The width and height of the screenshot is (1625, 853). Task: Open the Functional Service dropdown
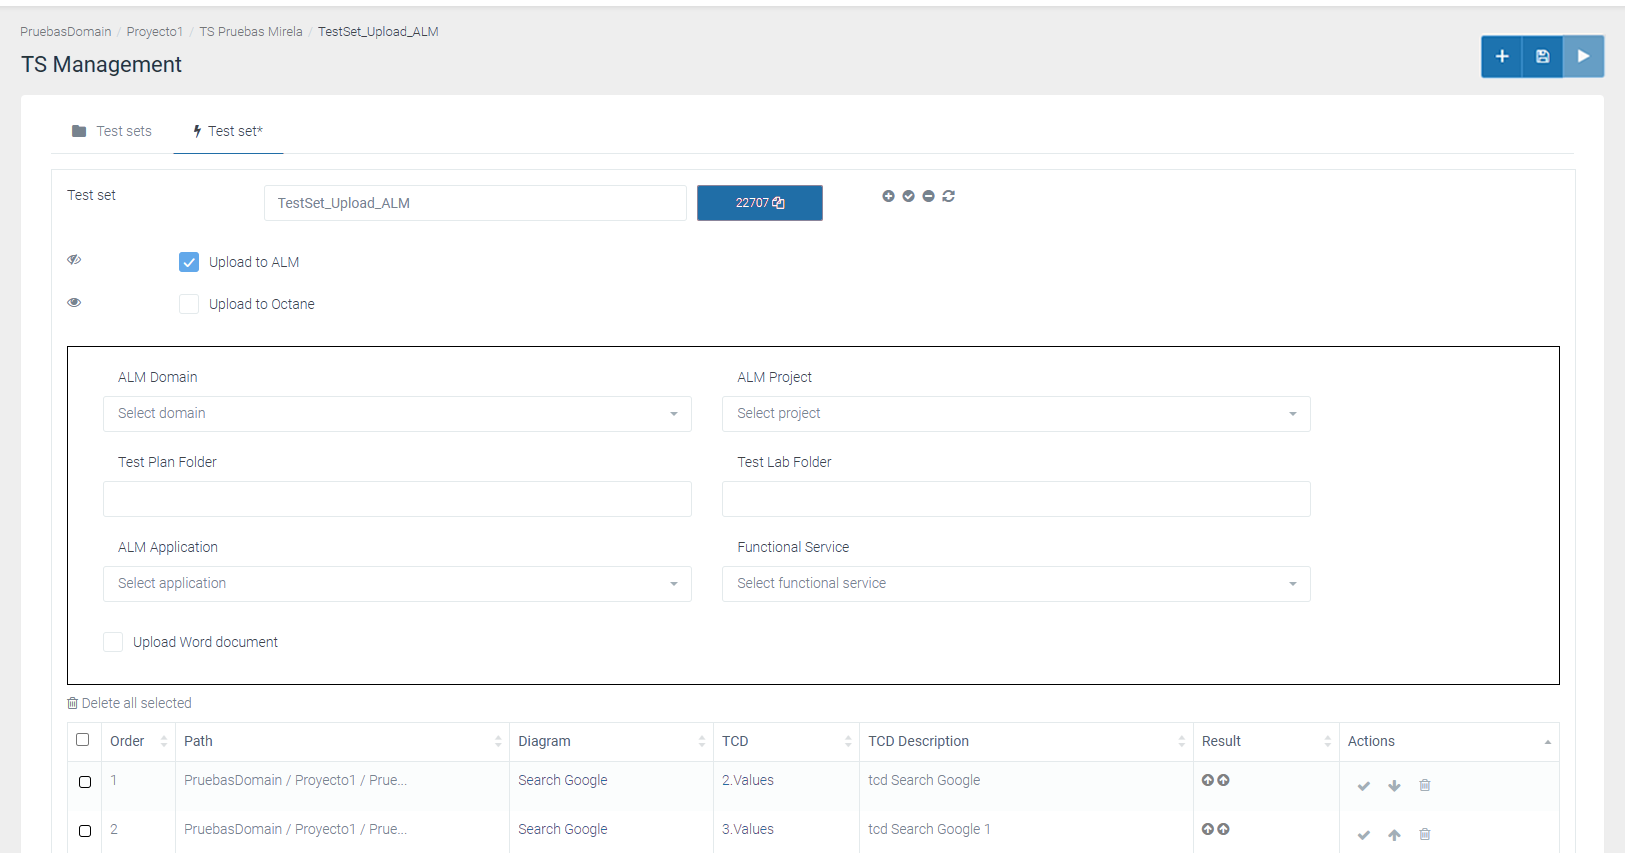click(x=1015, y=584)
